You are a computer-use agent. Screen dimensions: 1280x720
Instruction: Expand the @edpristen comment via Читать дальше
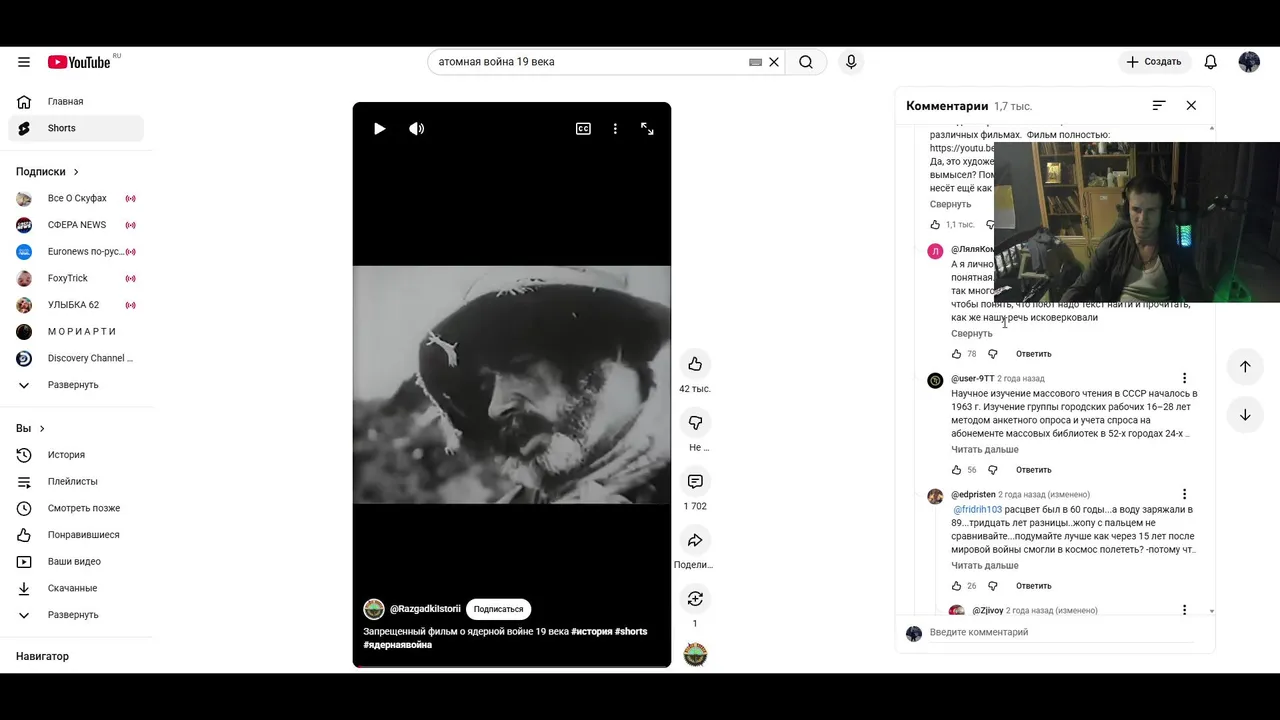tap(985, 566)
